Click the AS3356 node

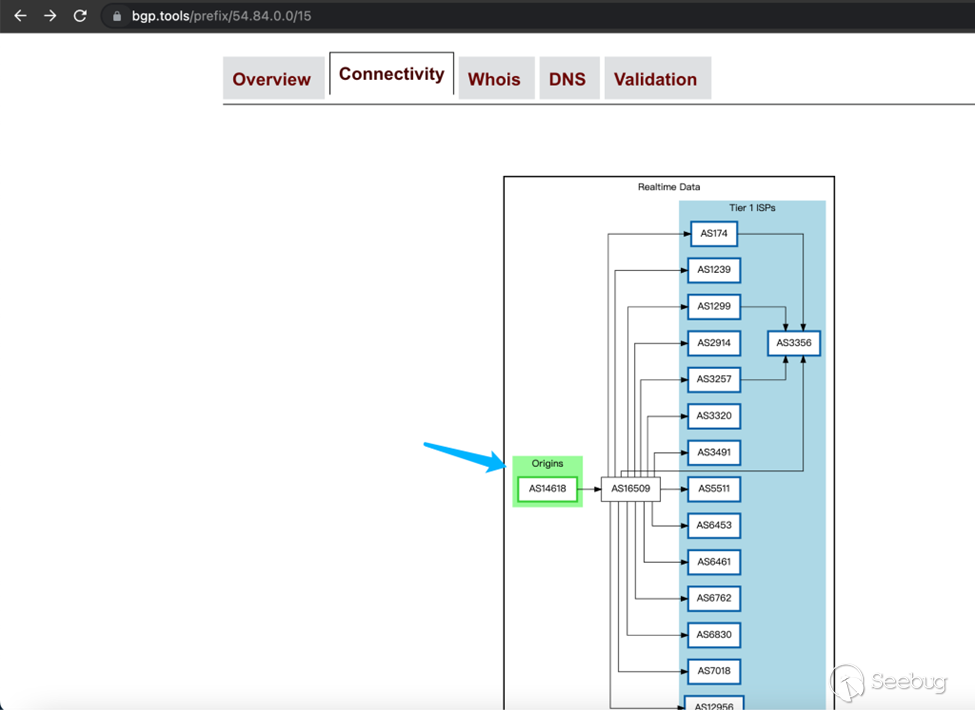point(794,343)
